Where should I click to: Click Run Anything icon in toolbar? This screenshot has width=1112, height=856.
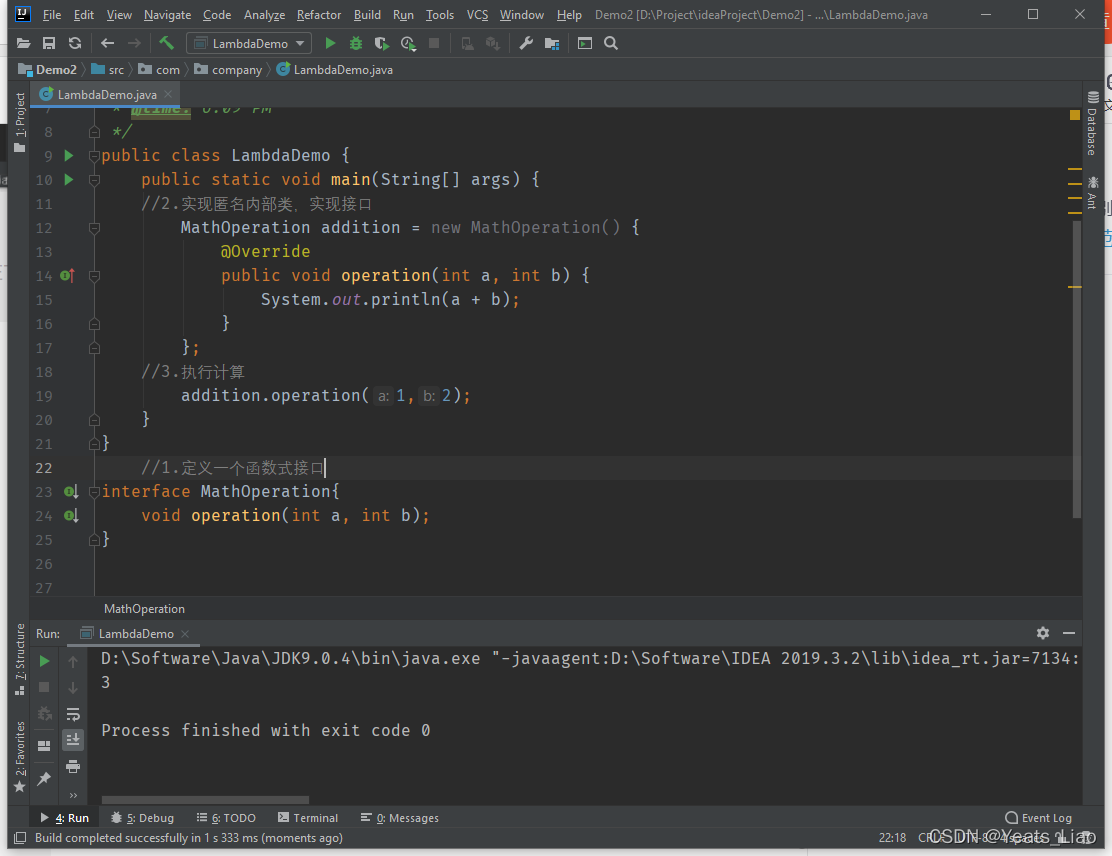tap(584, 43)
